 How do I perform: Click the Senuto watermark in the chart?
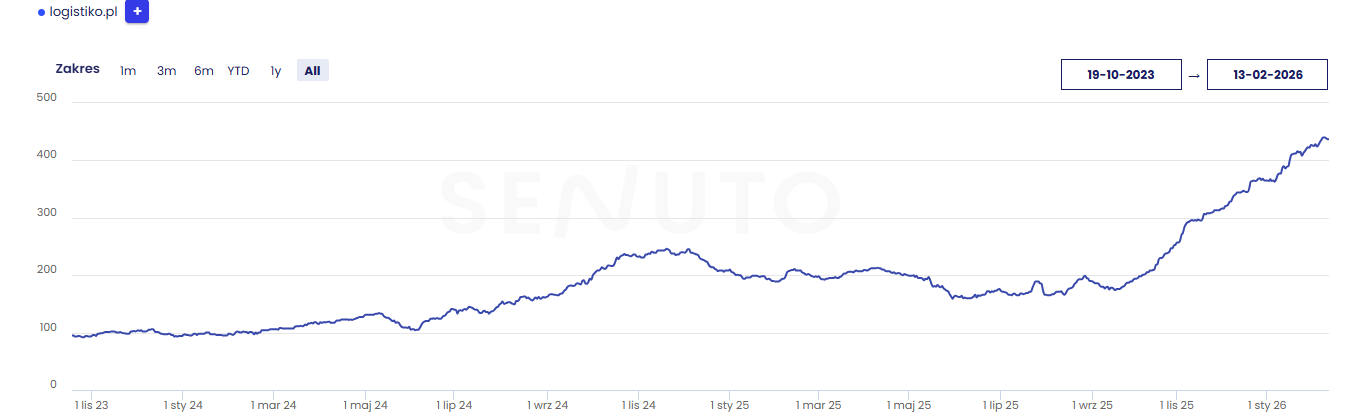tap(640, 200)
